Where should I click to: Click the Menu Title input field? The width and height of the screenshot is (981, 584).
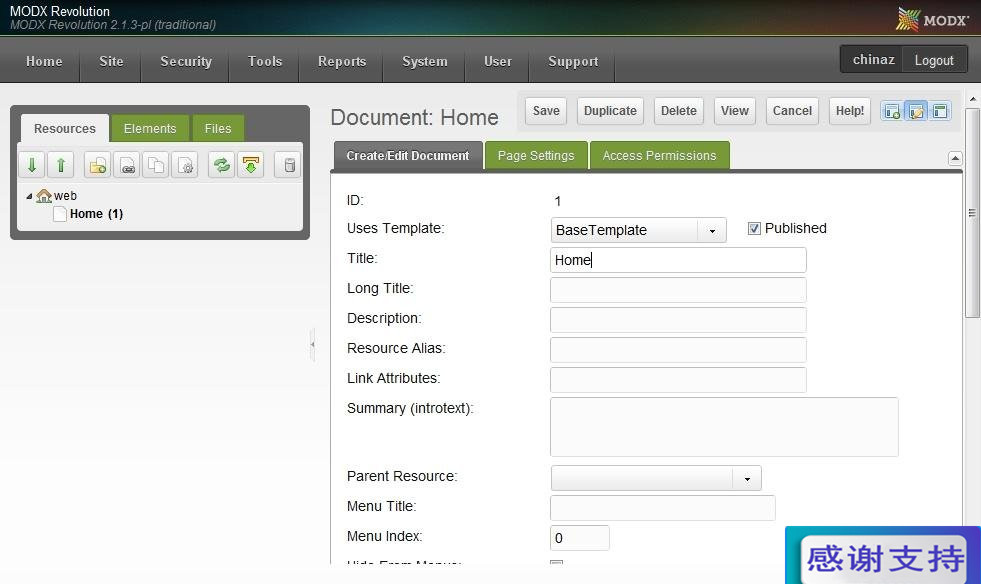click(663, 508)
